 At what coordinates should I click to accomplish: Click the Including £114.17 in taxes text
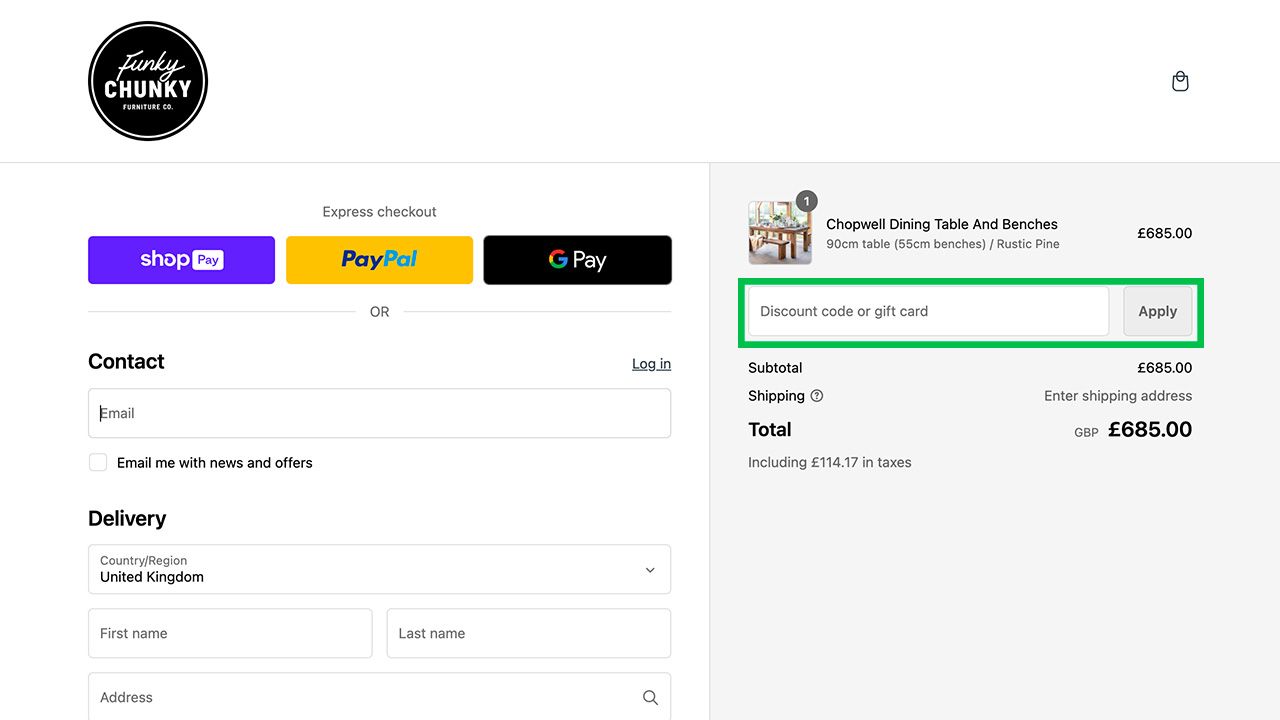pos(830,462)
